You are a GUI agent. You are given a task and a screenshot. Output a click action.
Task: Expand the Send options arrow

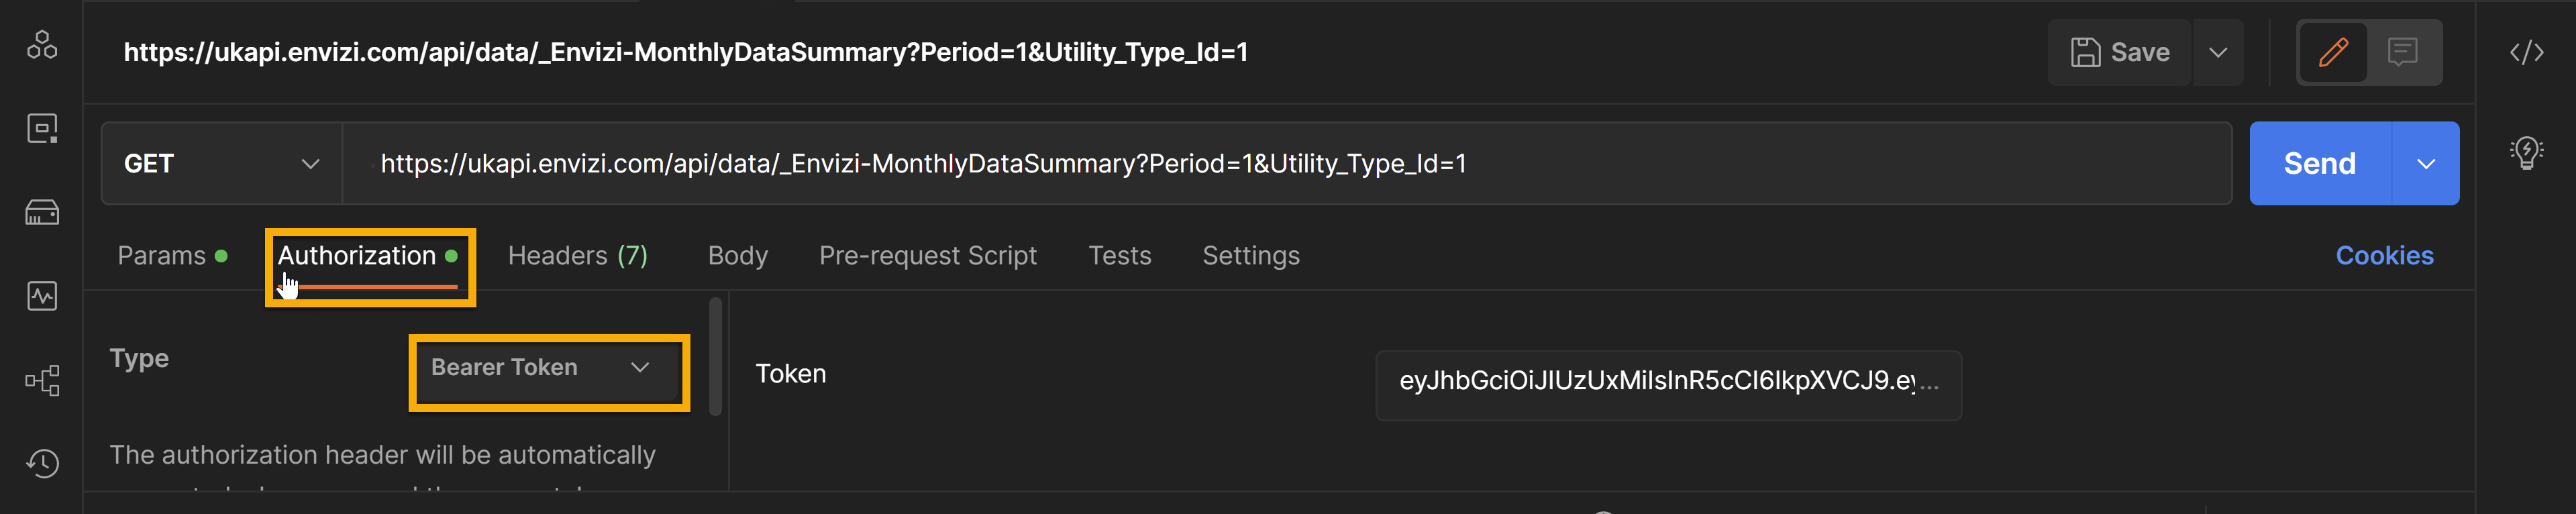(x=2425, y=163)
